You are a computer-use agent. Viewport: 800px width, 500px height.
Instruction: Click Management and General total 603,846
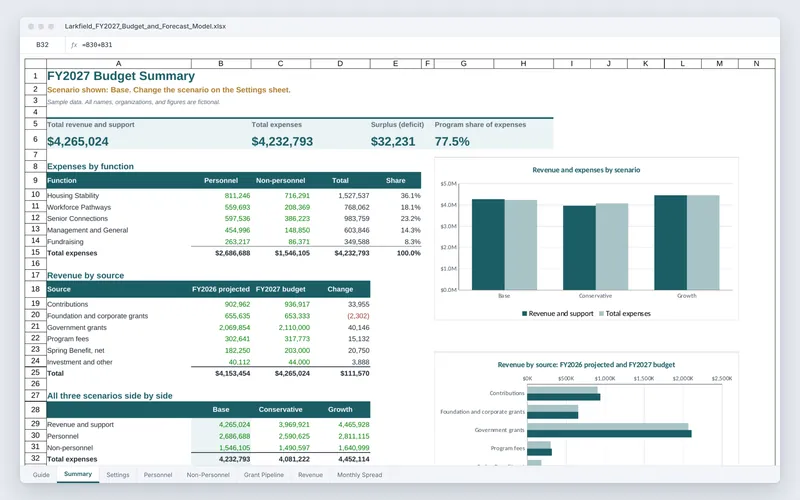click(356, 230)
